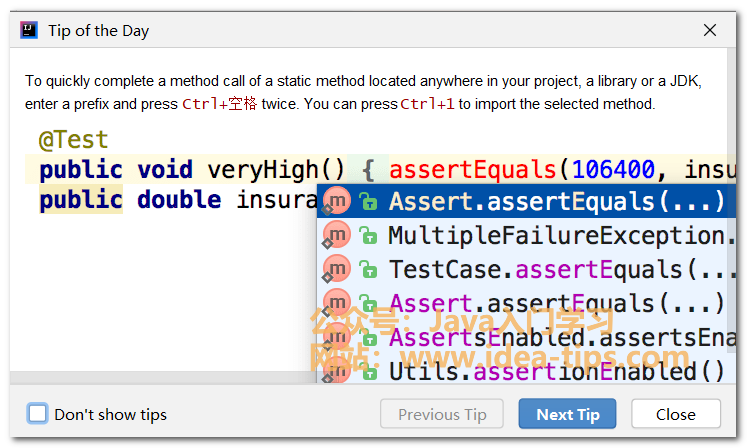Click the @Test annotation in code sample
This screenshot has height=448, width=747.
click(x=73, y=139)
